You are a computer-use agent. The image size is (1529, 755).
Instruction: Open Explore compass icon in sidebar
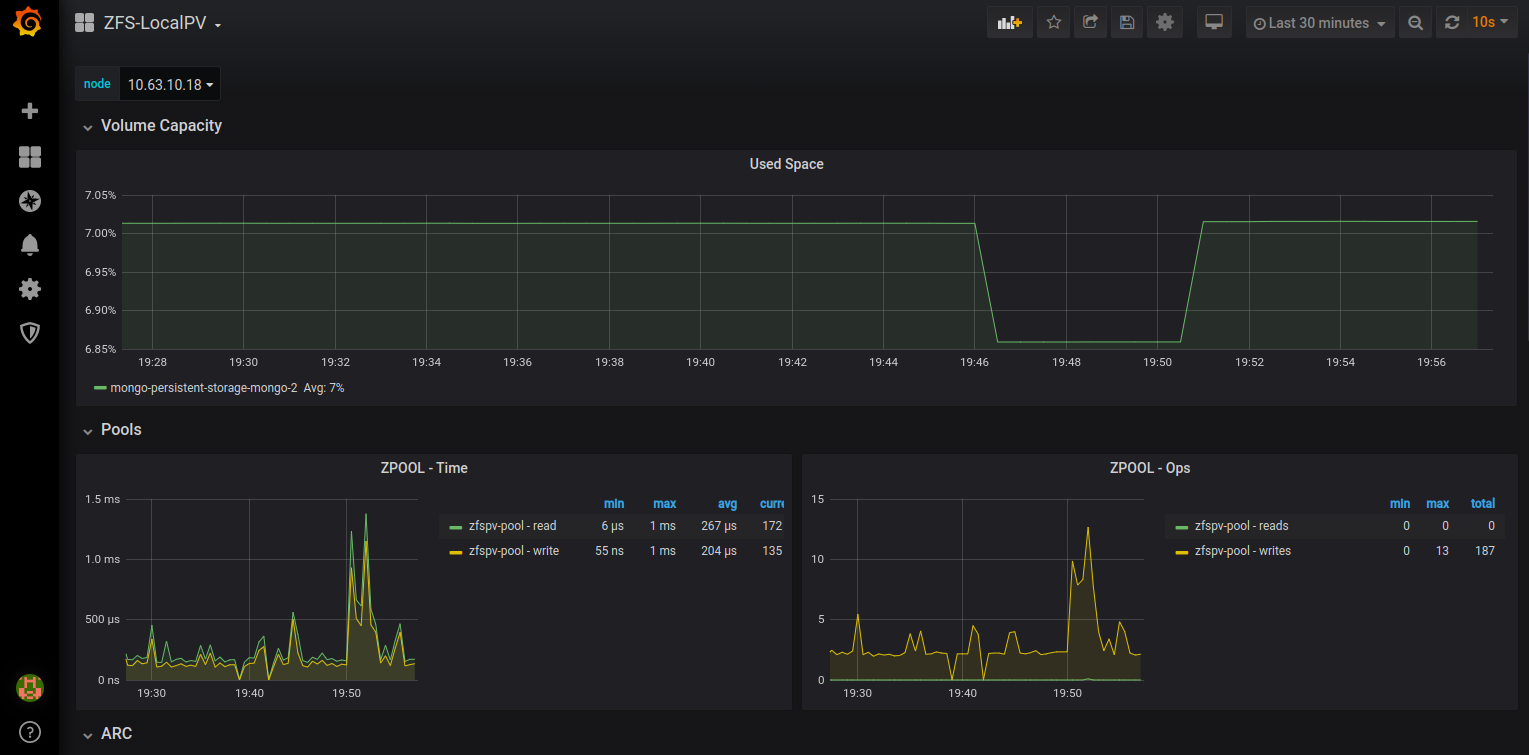point(29,201)
